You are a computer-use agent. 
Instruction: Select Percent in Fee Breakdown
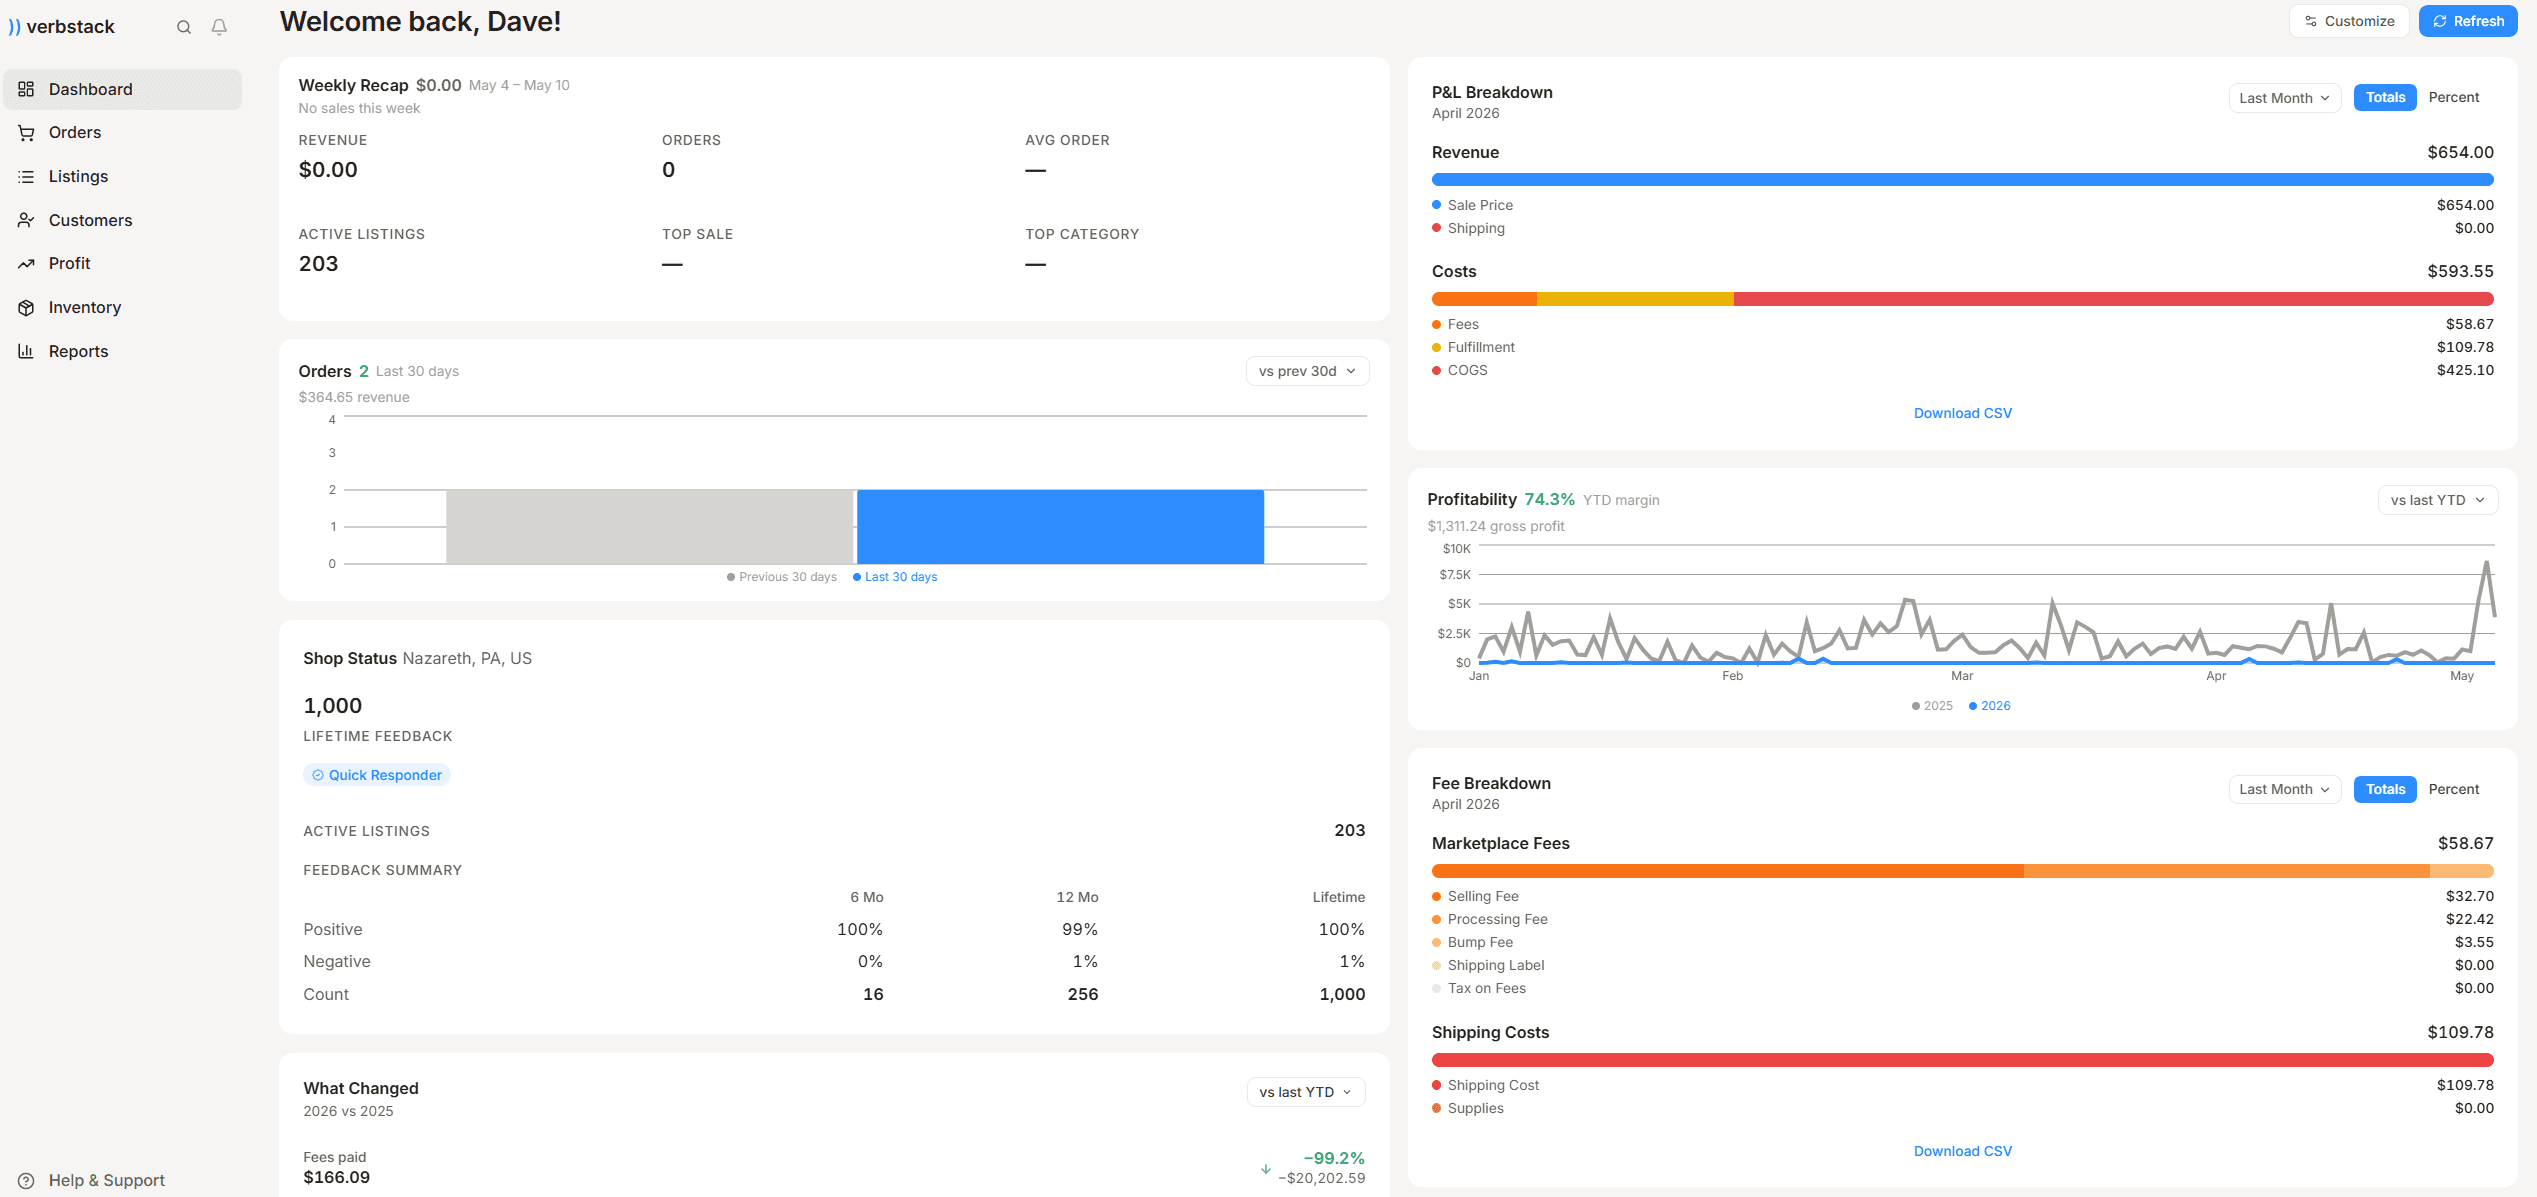click(2454, 789)
